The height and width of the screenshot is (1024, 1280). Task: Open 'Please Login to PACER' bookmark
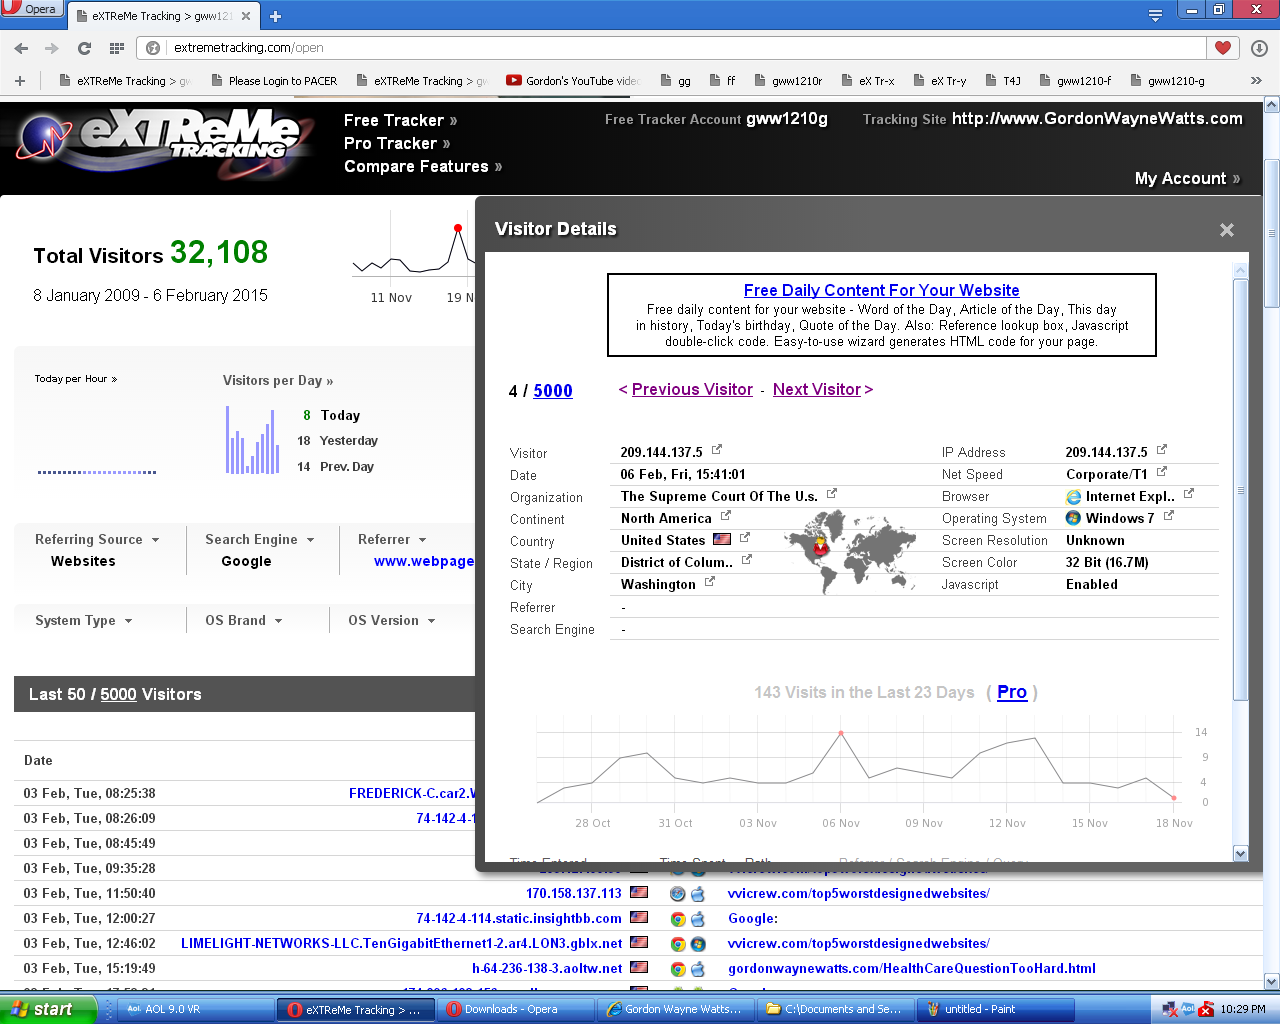274,81
